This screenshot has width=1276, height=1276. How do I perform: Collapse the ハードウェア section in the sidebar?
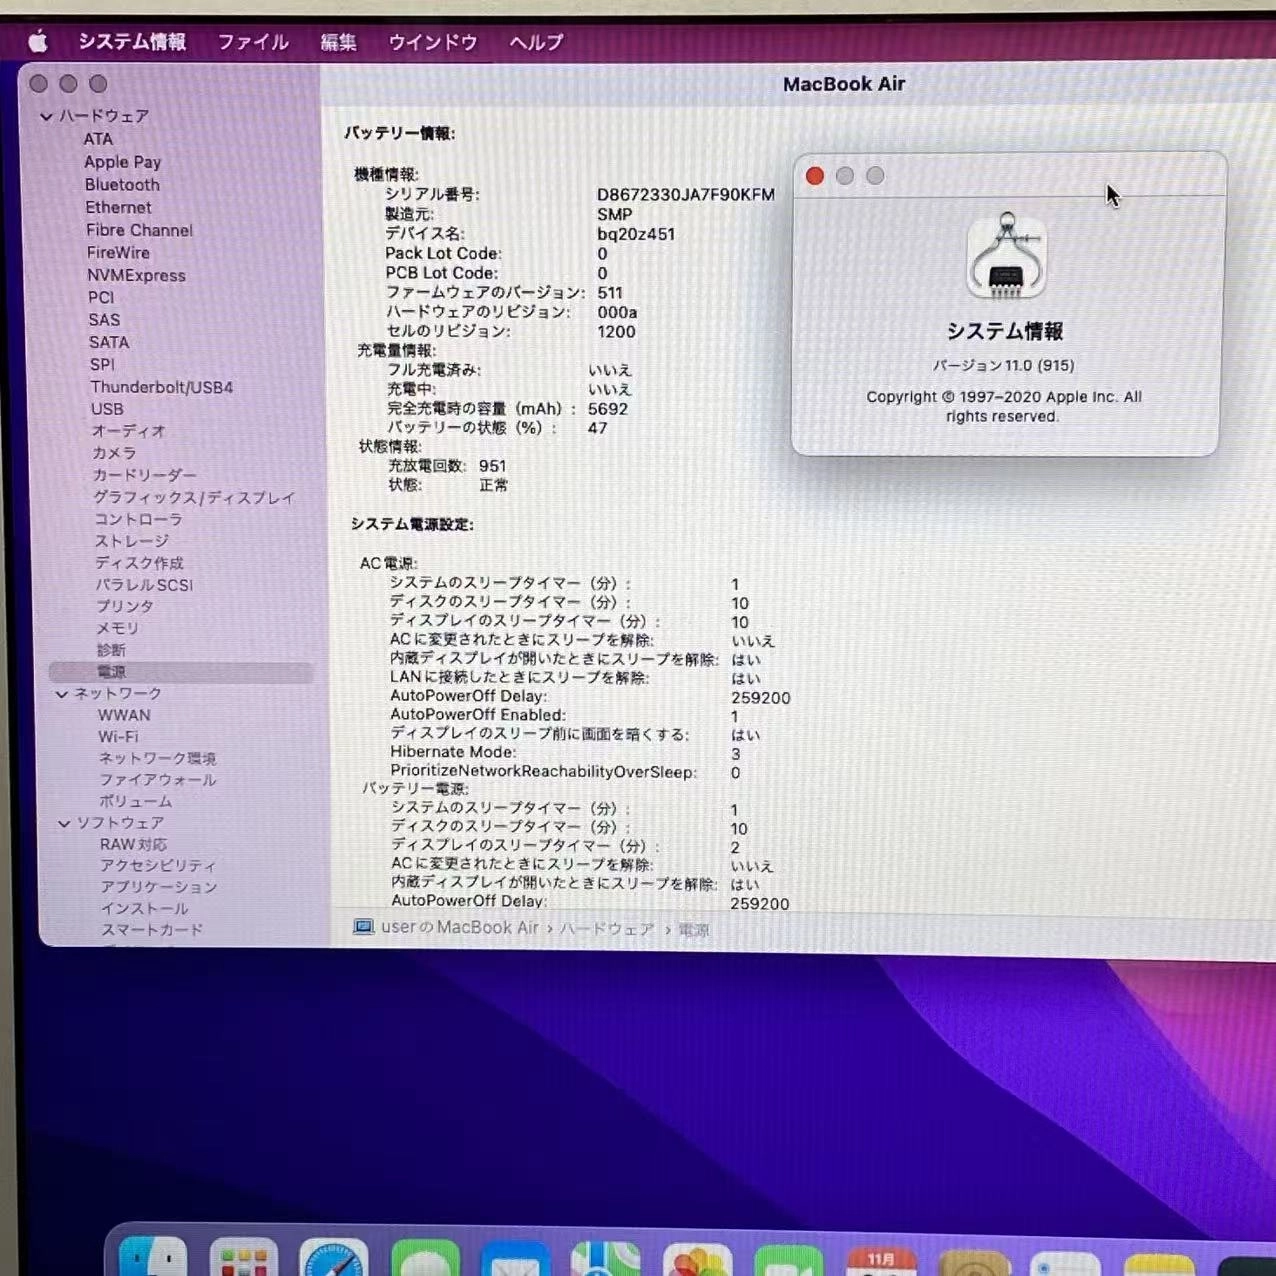(46, 116)
